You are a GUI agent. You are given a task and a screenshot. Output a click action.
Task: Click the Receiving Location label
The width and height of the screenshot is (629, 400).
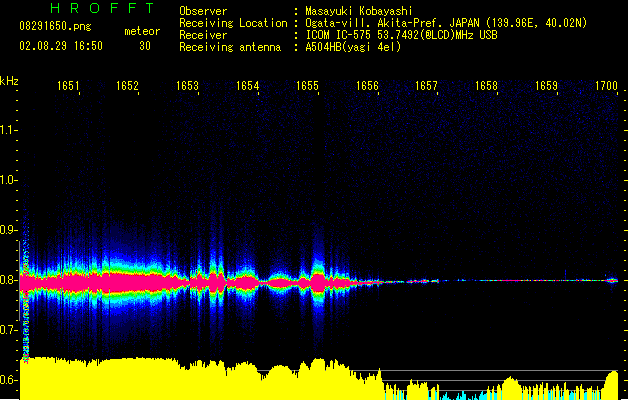coord(233,23)
